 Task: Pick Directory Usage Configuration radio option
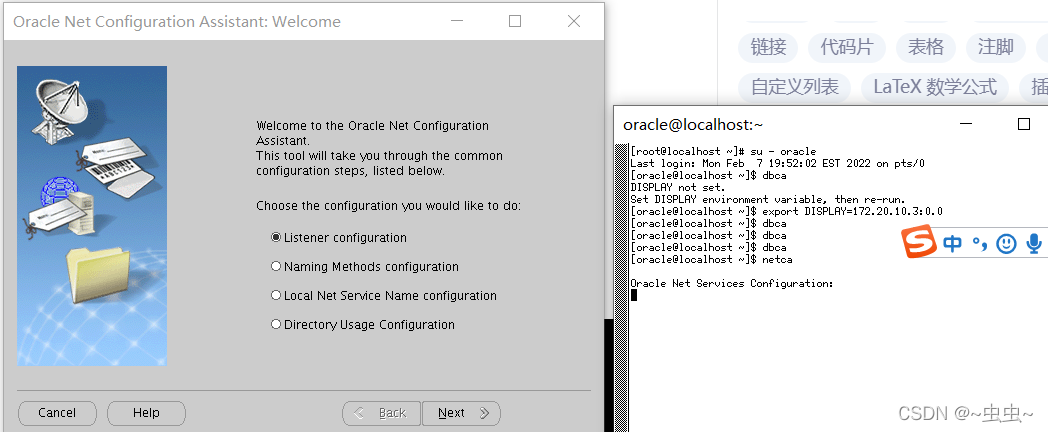tap(276, 325)
